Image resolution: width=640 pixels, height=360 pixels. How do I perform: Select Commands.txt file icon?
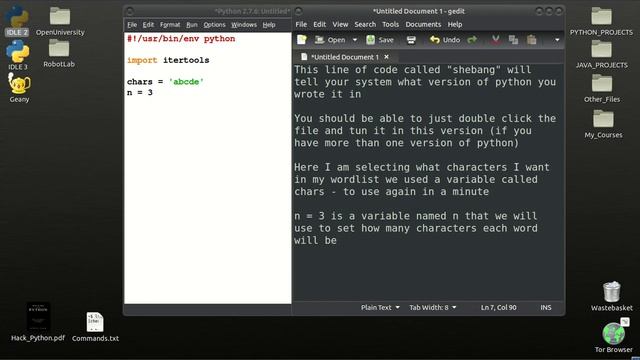pyautogui.click(x=95, y=327)
